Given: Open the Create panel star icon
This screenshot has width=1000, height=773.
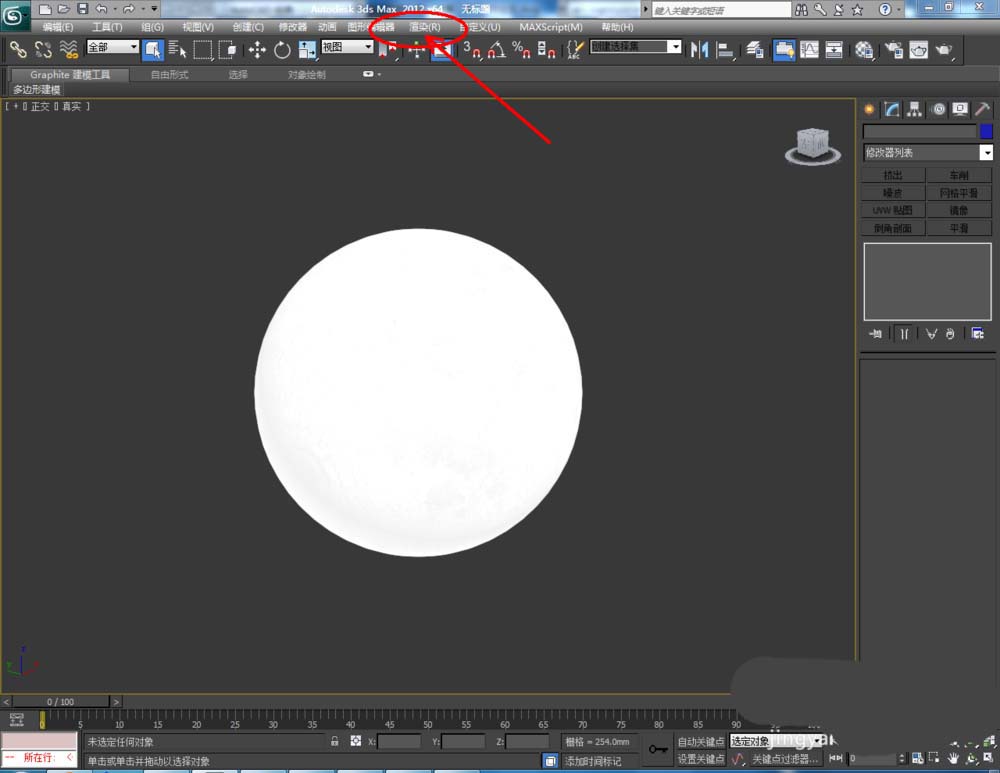Looking at the screenshot, I should point(869,109).
